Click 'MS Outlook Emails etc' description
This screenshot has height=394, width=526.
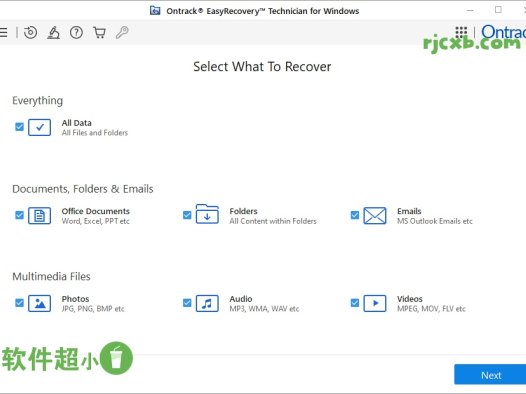(434, 221)
